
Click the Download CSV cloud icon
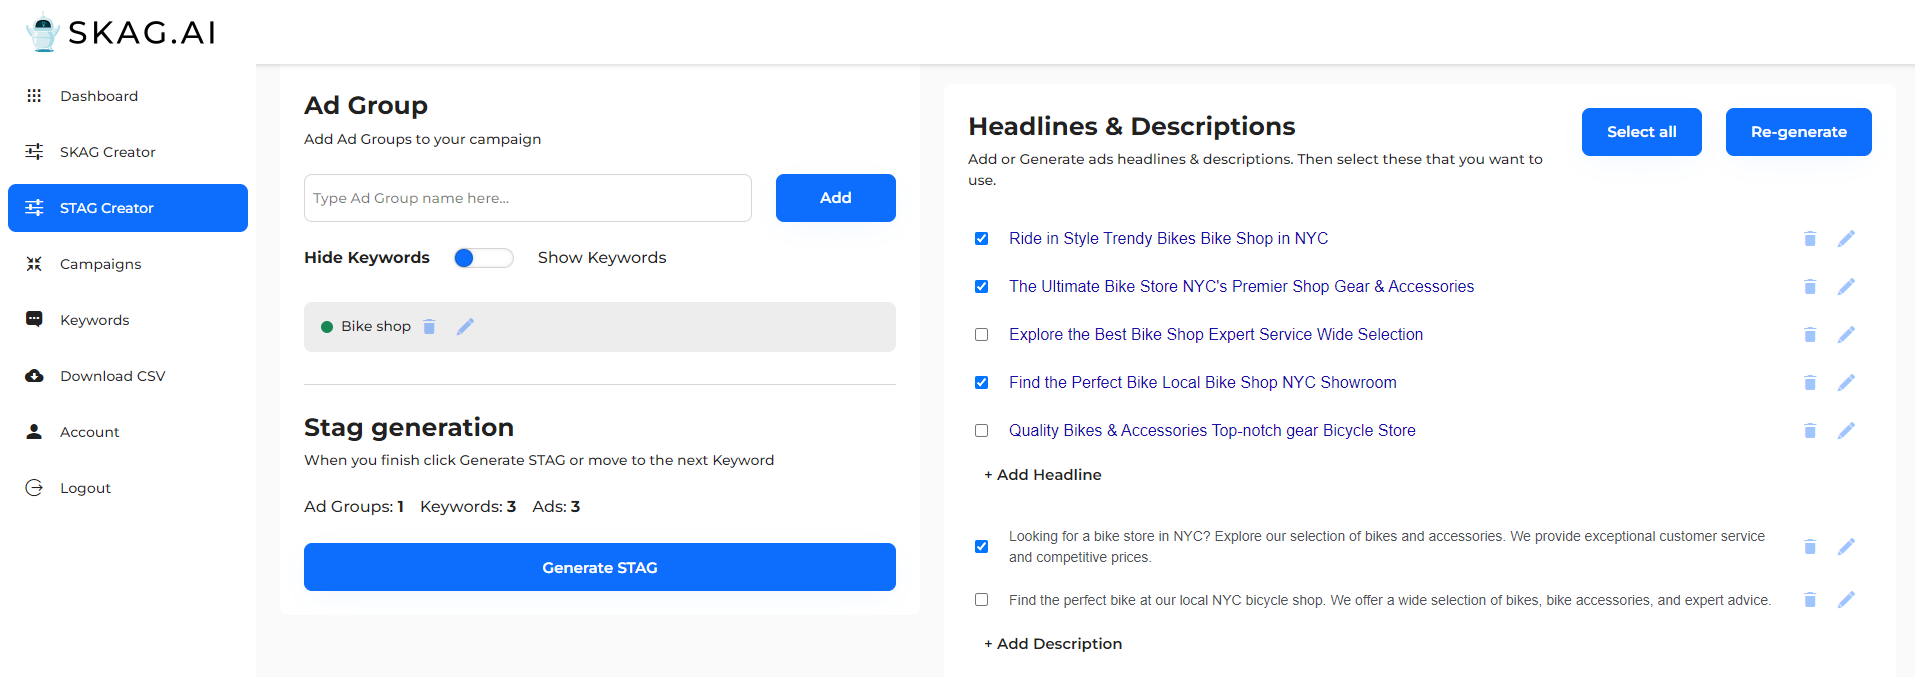click(x=34, y=376)
